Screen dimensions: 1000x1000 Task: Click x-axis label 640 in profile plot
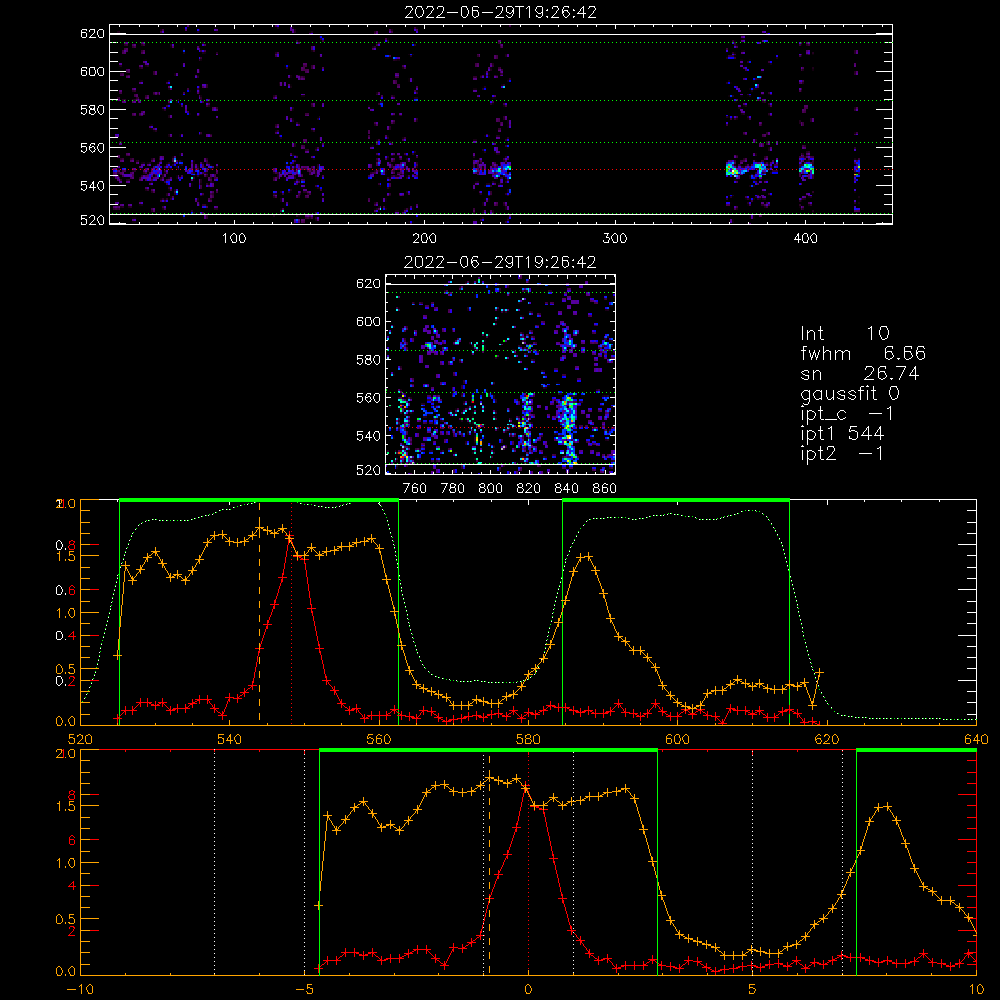click(976, 740)
